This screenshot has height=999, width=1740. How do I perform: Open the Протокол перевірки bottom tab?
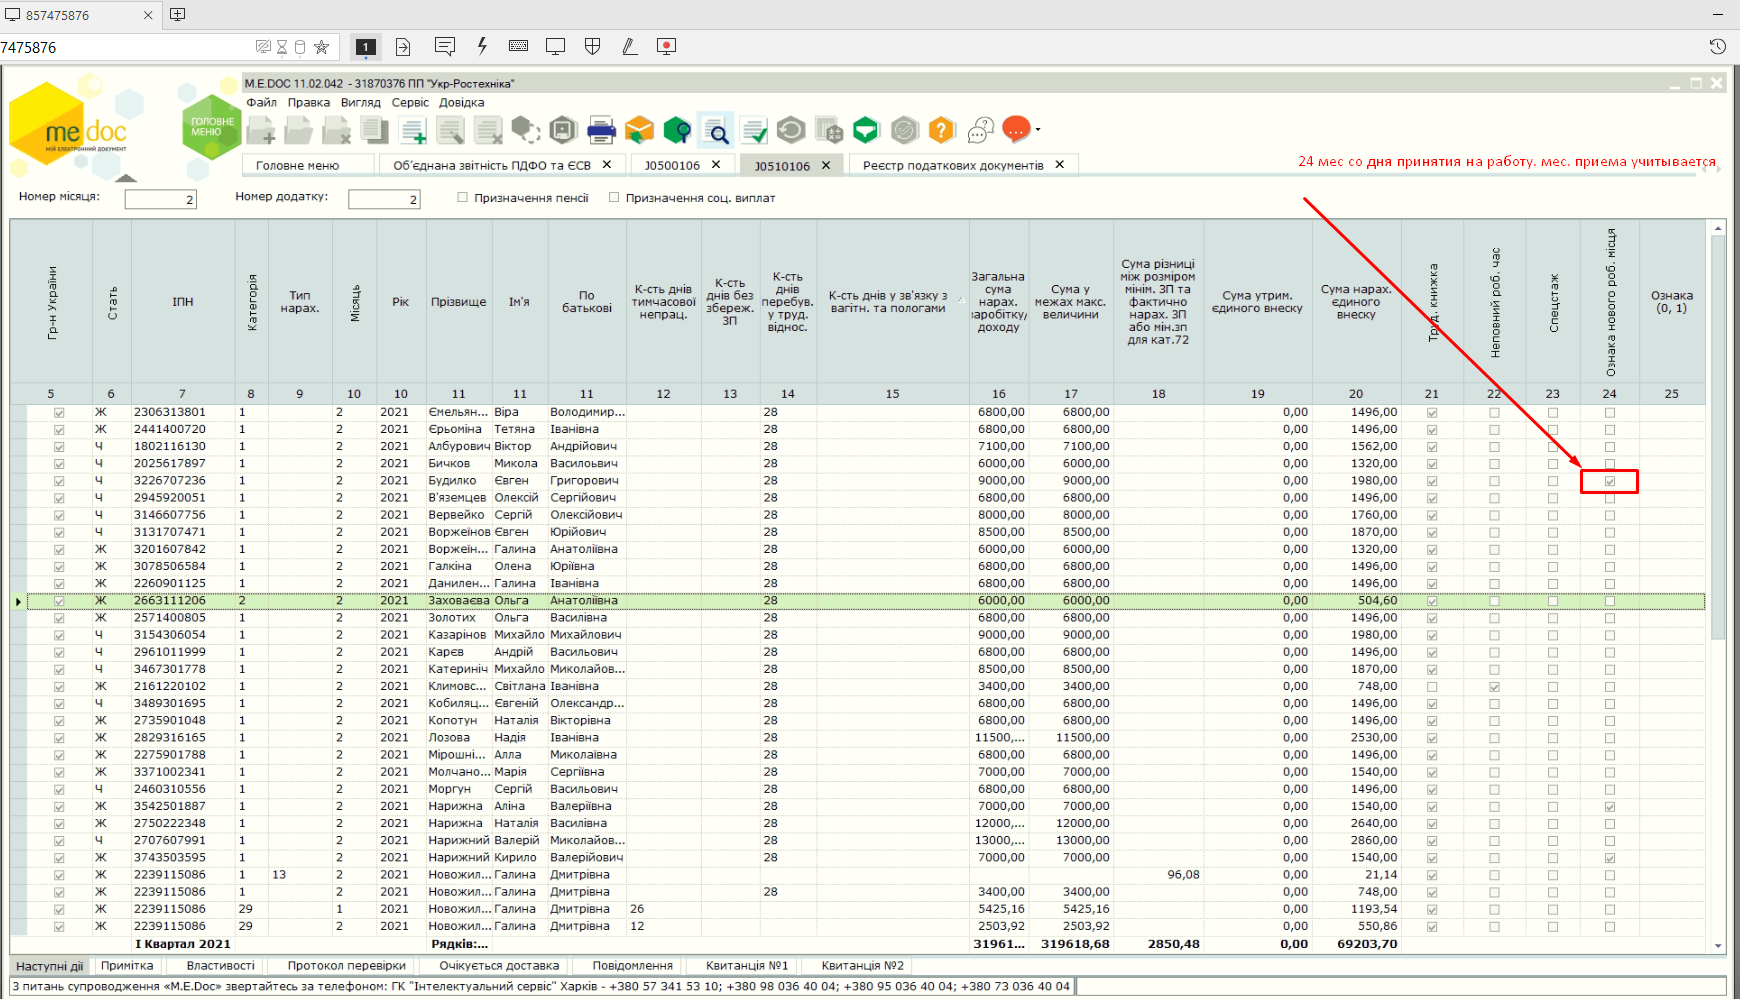point(346,966)
